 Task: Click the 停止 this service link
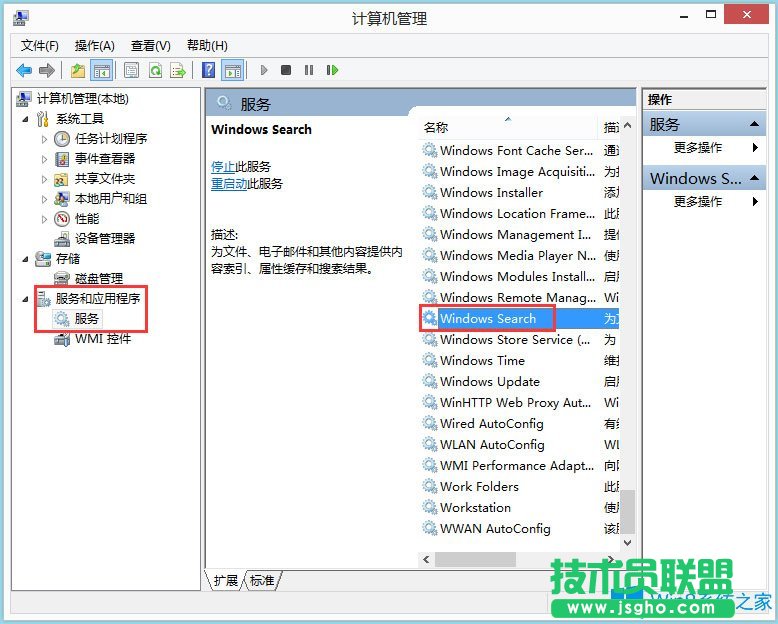click(223, 167)
